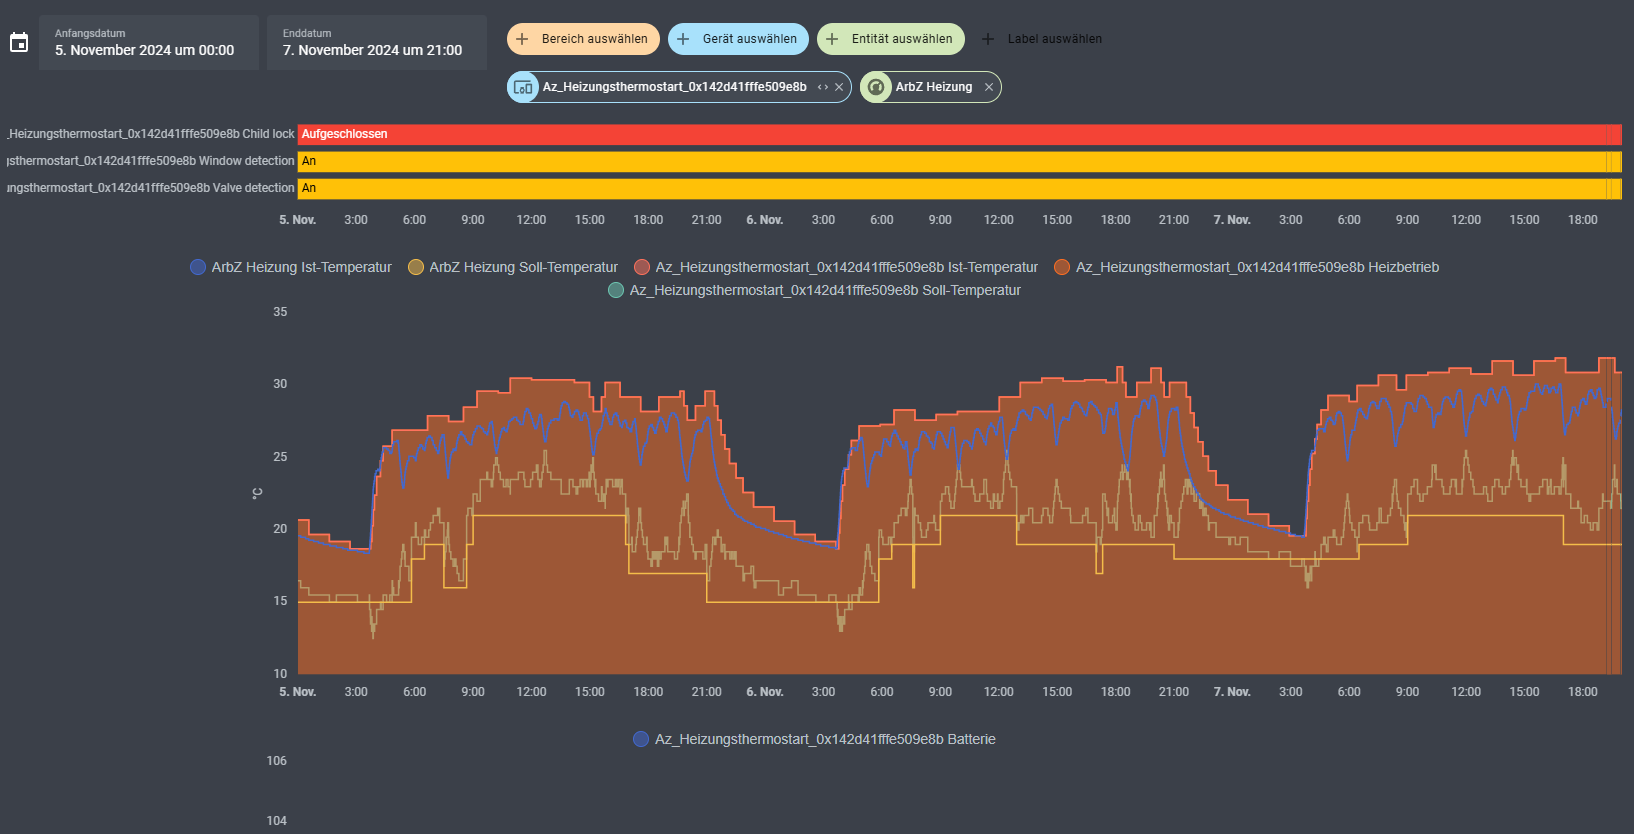Click the plus icon on Gerät auswählen

(683, 39)
